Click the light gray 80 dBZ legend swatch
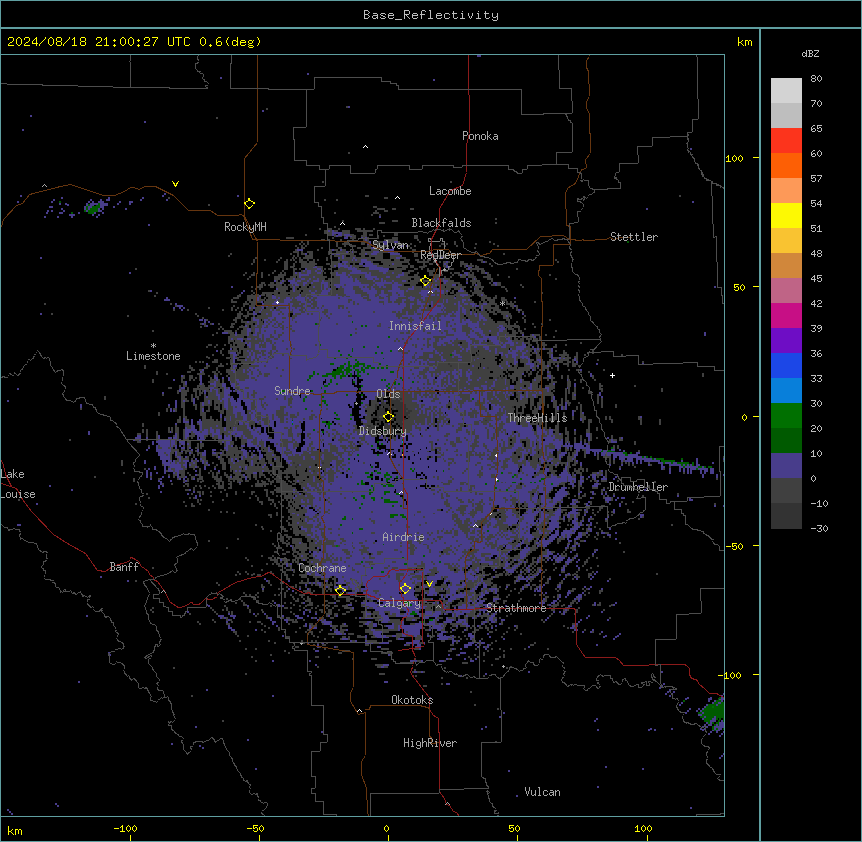The image size is (862, 842). click(x=786, y=90)
